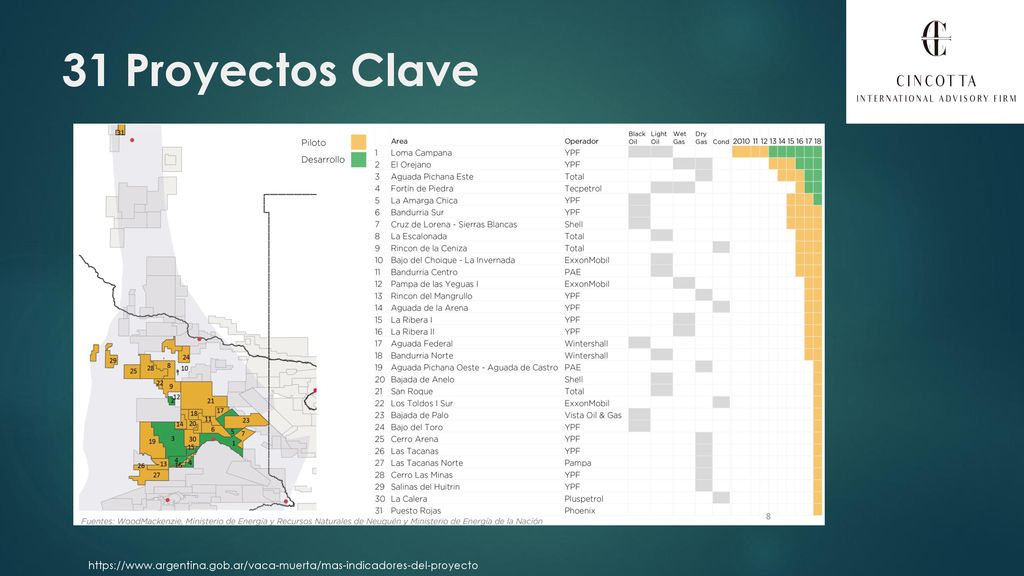Open the argentina.gob.ar vaca-muerta URL
This screenshot has height=576, width=1024.
[x=283, y=566]
